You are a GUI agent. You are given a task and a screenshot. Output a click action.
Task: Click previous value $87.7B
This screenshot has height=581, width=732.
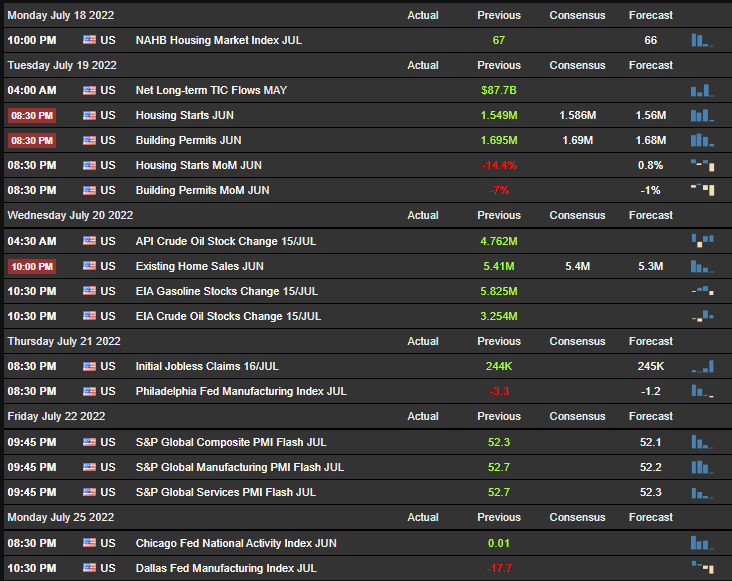[x=499, y=90]
